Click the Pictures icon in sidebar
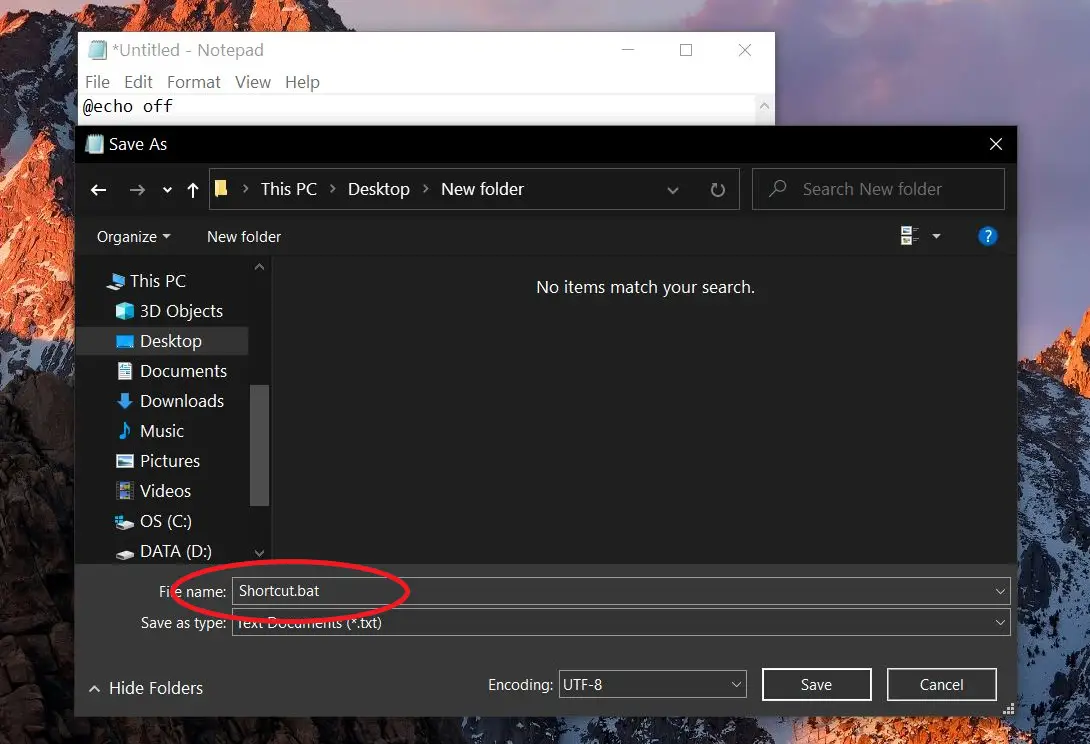The image size is (1090, 744). pyautogui.click(x=124, y=461)
